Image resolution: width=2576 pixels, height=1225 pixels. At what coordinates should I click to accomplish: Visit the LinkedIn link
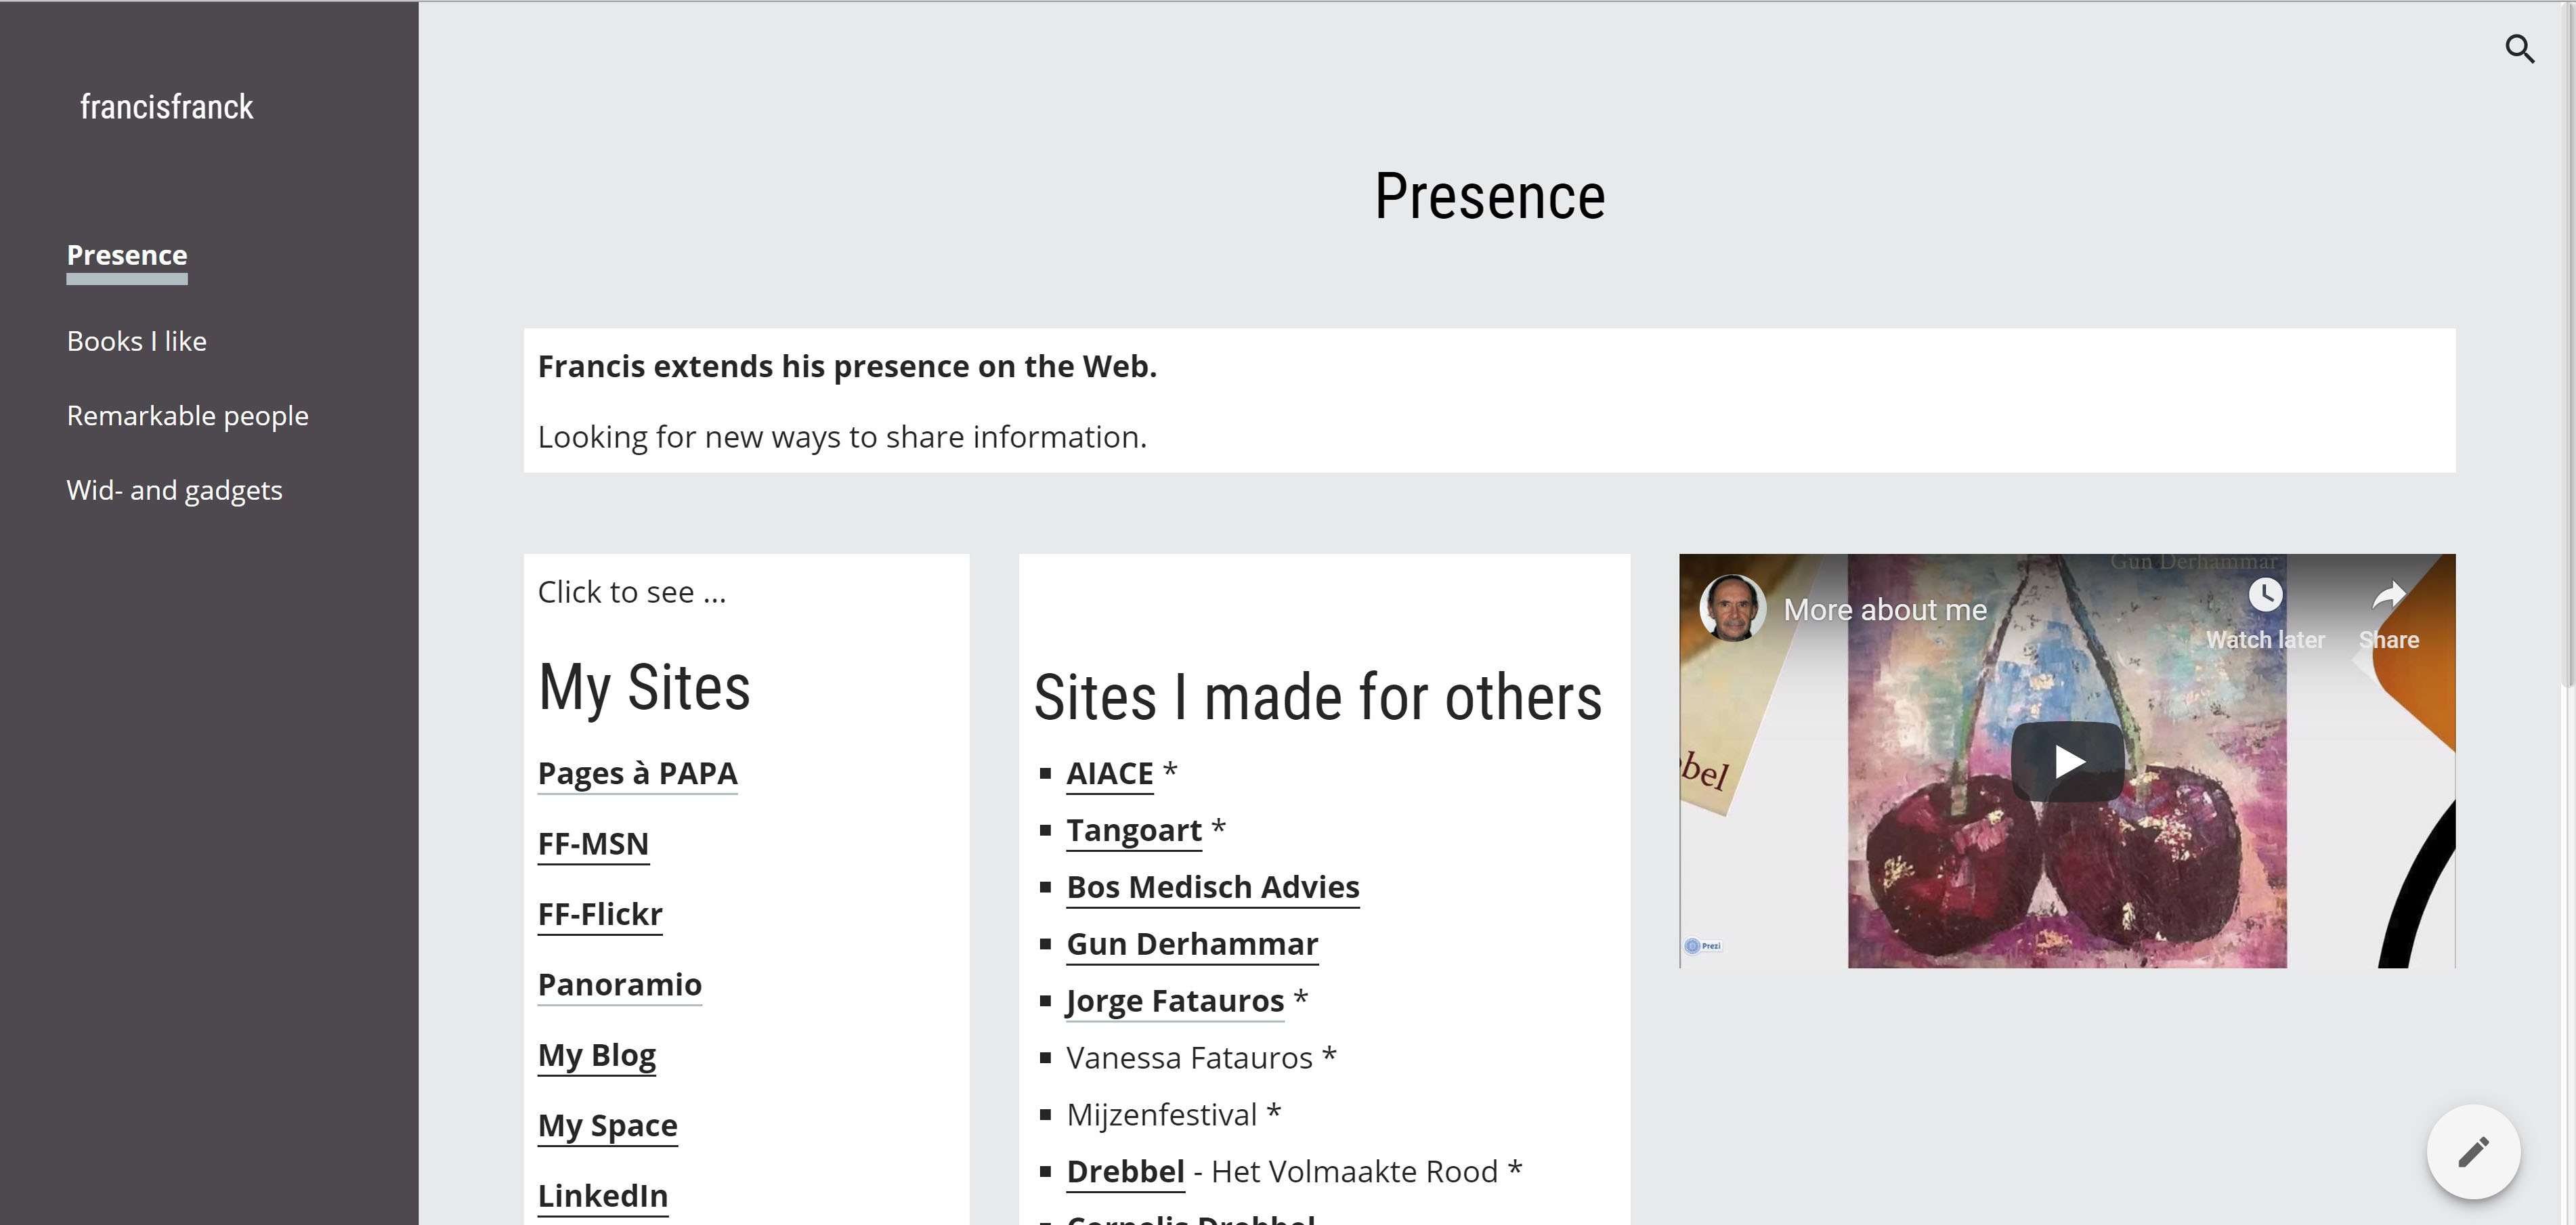click(x=603, y=1196)
